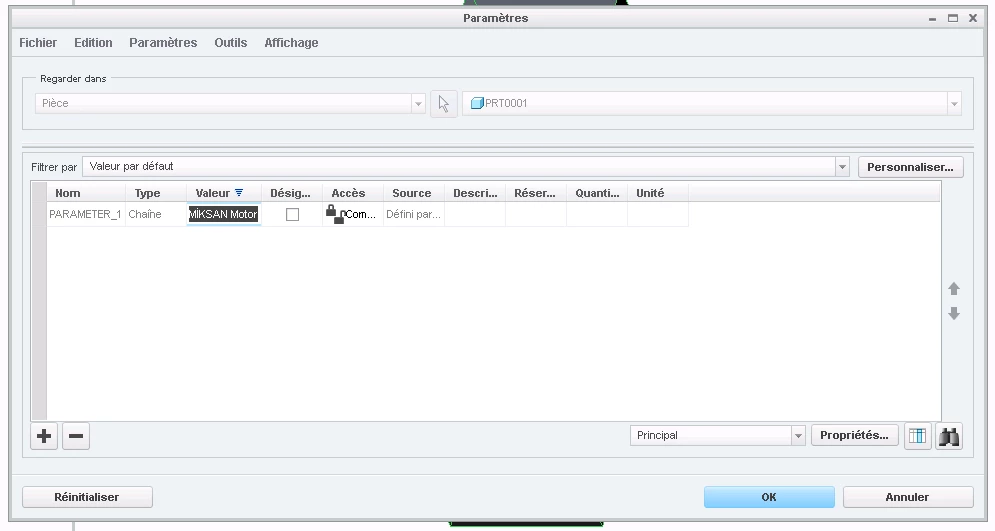Image resolution: width=995 pixels, height=531 pixels.
Task: Close the Paramètres dialog
Action: (973, 18)
